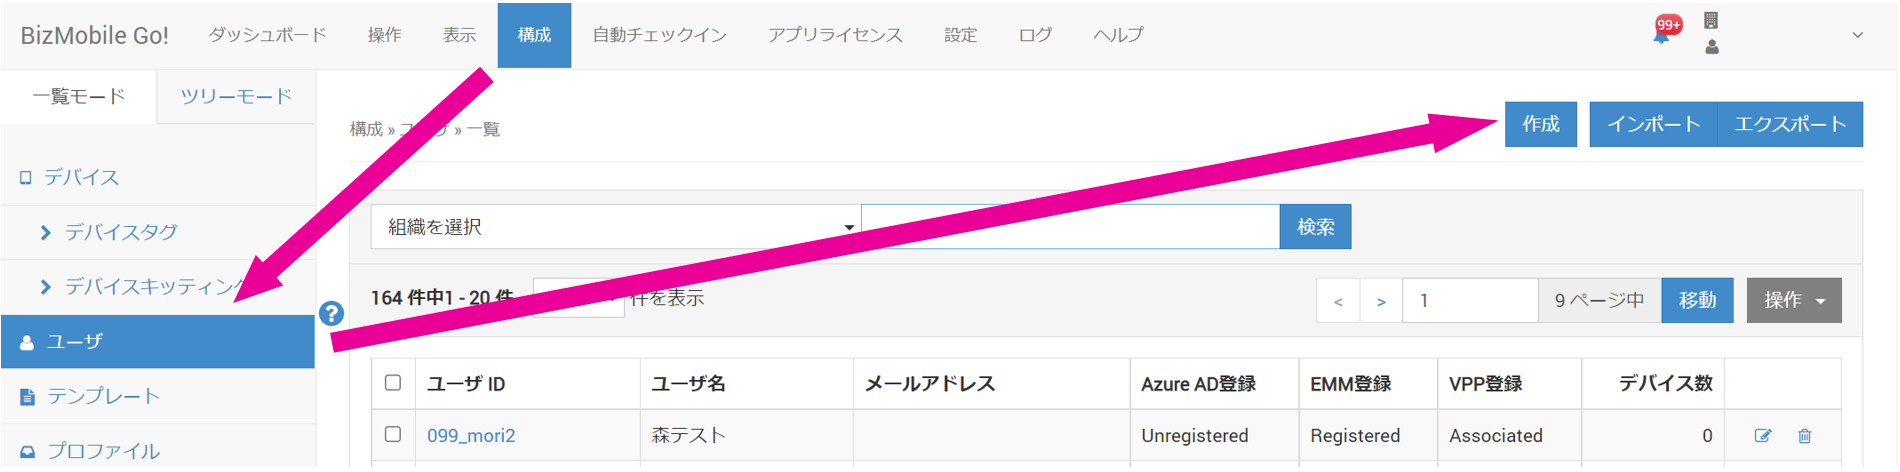Go to next page with > button
This screenshot has width=1900, height=472.
click(1381, 301)
